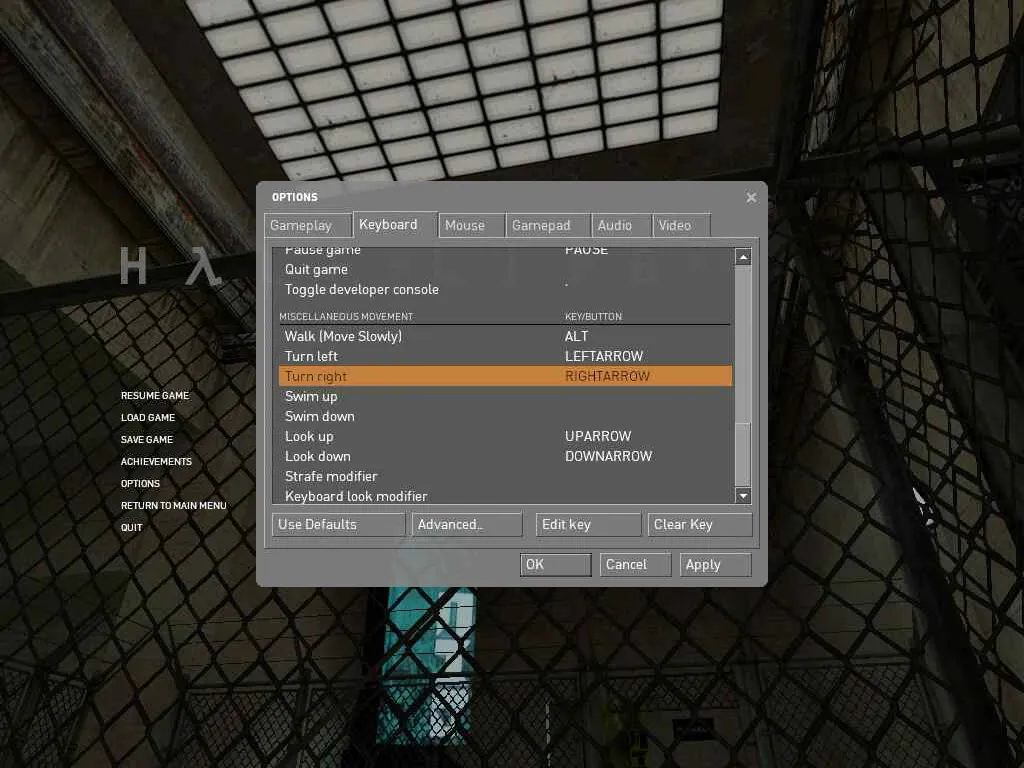The image size is (1024, 768).
Task: Click the Clear Key button
Action: click(x=700, y=524)
